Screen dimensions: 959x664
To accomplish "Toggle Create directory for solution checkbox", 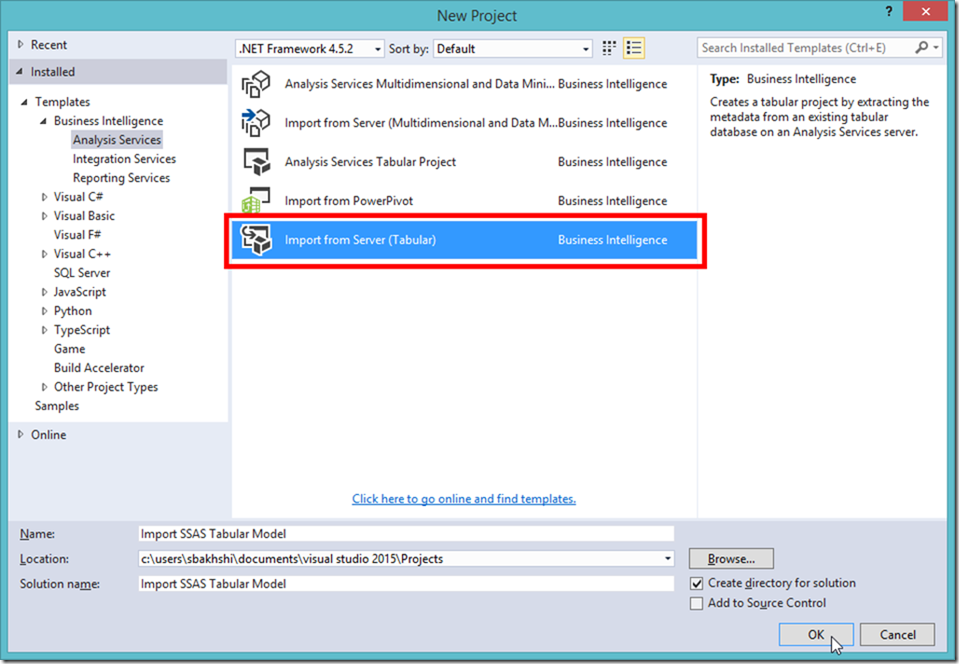I will pos(696,583).
